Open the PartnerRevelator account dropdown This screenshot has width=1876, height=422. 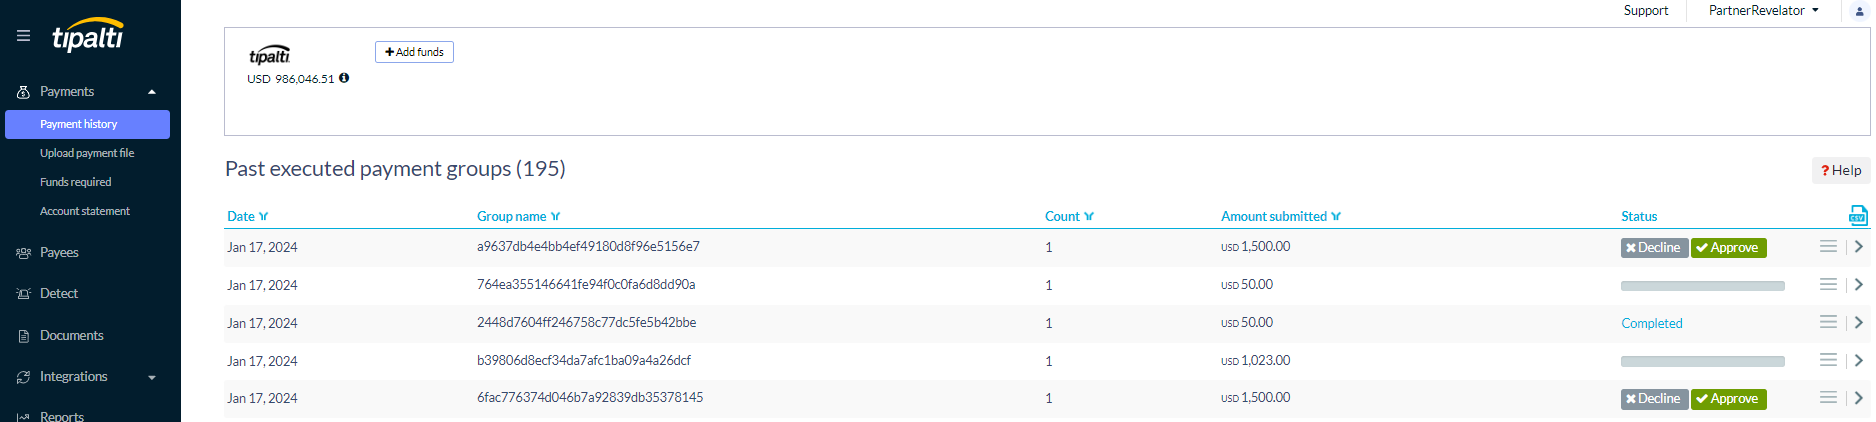pos(1763,11)
